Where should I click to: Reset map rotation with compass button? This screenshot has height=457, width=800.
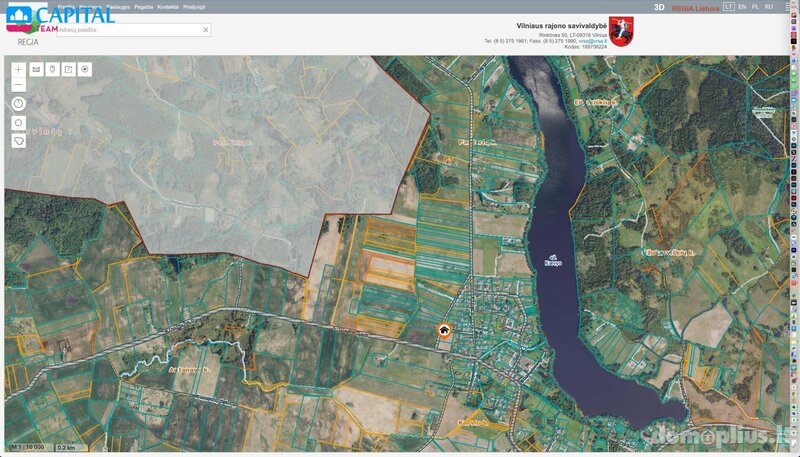pyautogui.click(x=18, y=104)
